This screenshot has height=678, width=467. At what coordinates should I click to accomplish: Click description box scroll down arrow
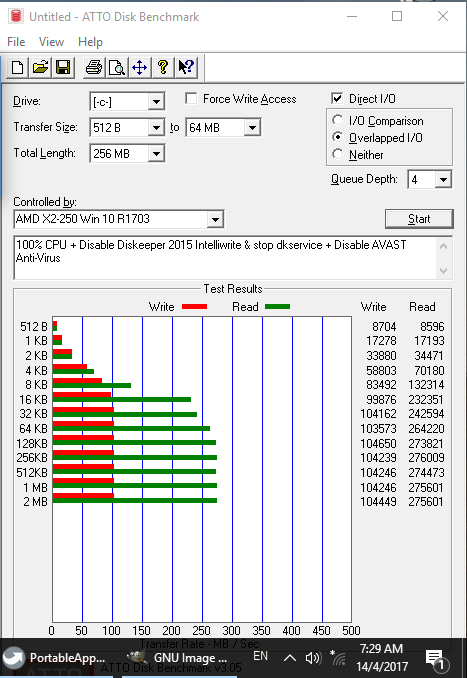click(443, 270)
